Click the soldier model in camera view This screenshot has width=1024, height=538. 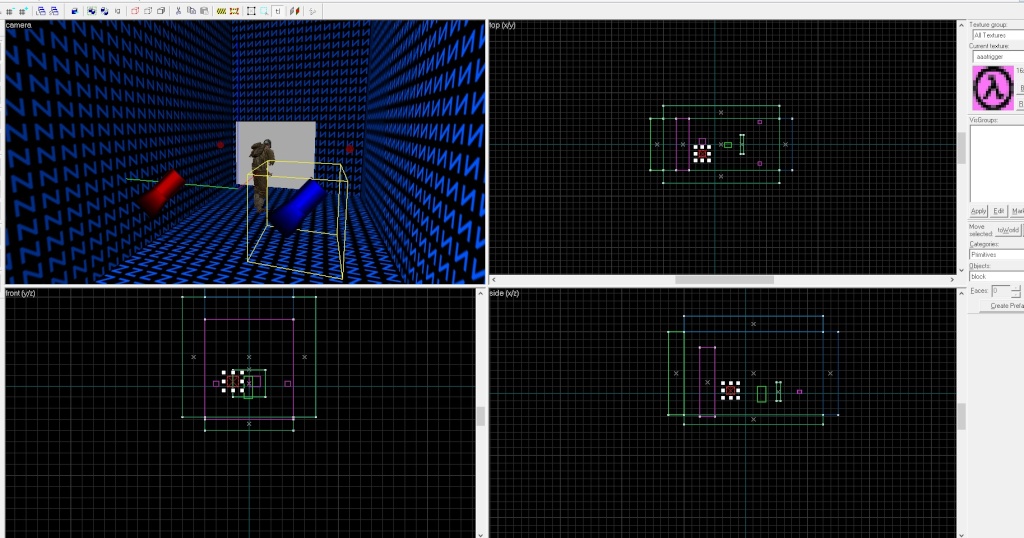pyautogui.click(x=263, y=175)
